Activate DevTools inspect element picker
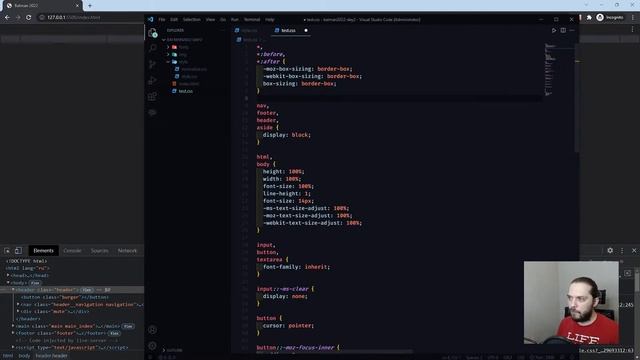The image size is (640, 360). [7, 251]
